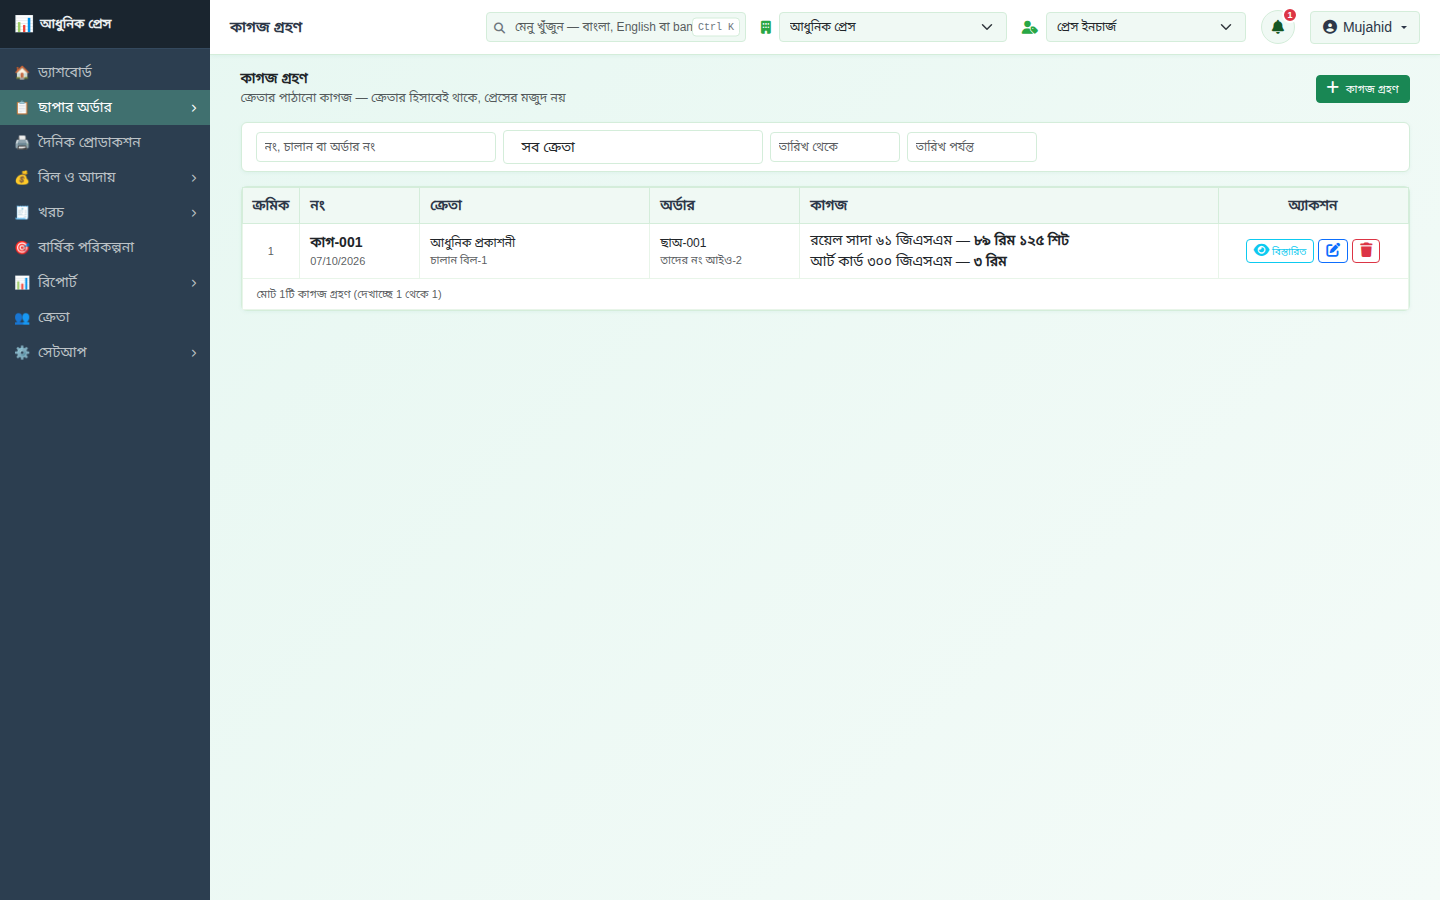Show details with the বিস্তারিত eye button
Screen dimensions: 1440x900
pyautogui.click(x=1280, y=251)
